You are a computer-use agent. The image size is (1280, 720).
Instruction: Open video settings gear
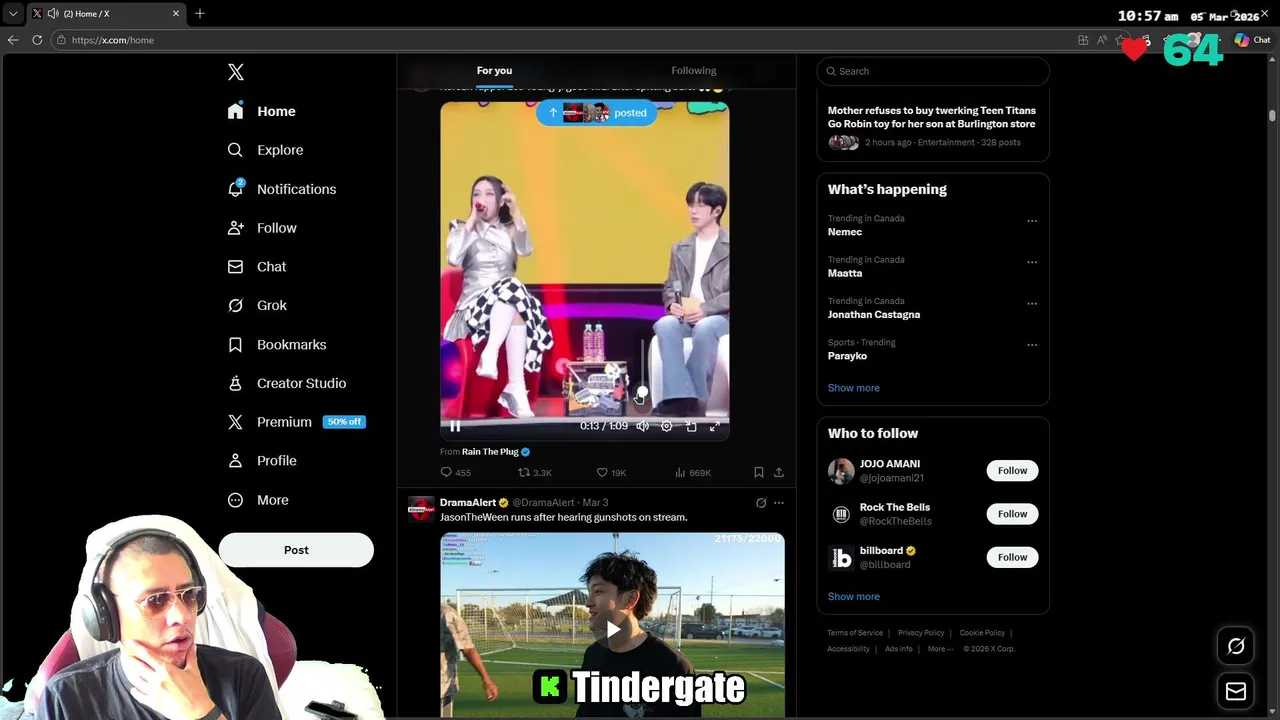[667, 426]
